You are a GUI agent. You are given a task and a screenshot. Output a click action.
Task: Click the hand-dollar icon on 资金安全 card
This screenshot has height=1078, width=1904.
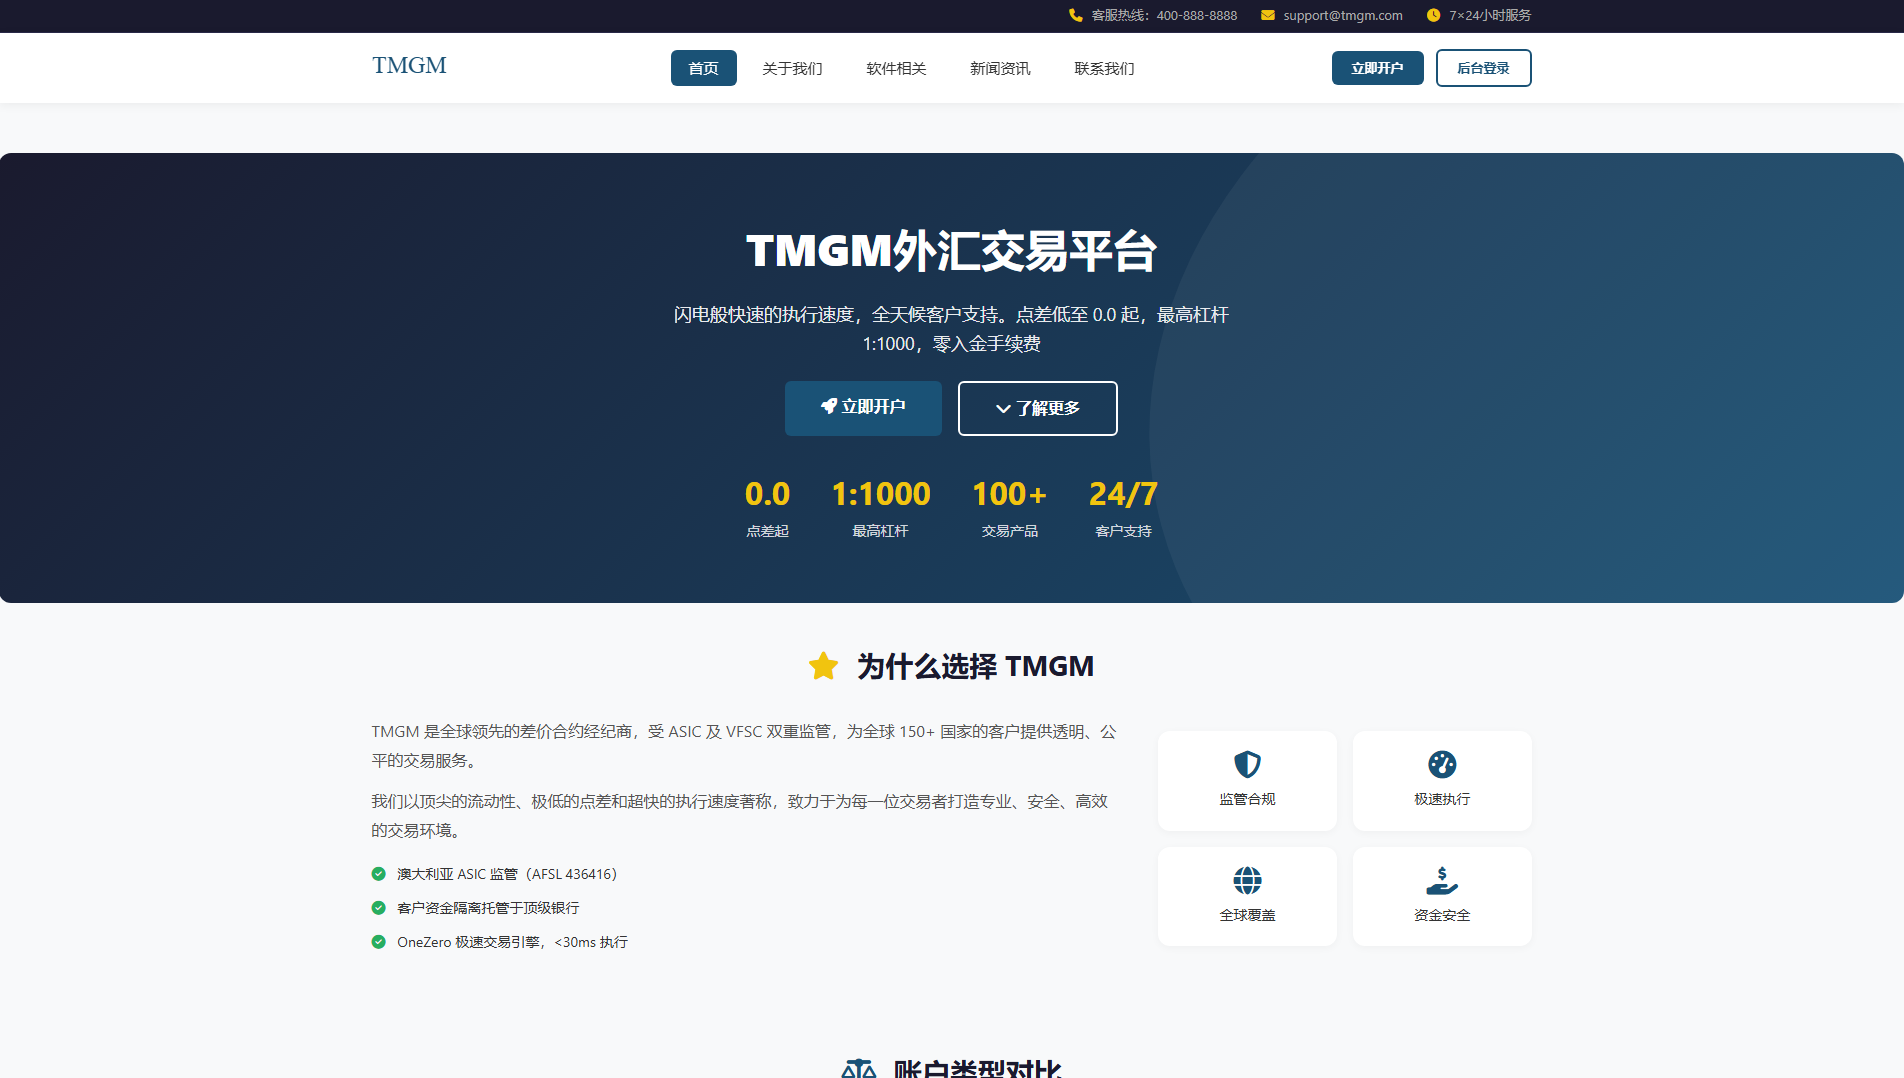(x=1442, y=880)
